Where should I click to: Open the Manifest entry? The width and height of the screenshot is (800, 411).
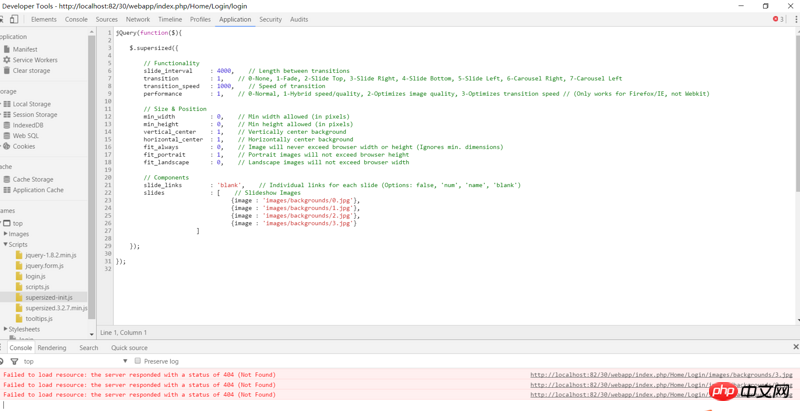[25, 49]
